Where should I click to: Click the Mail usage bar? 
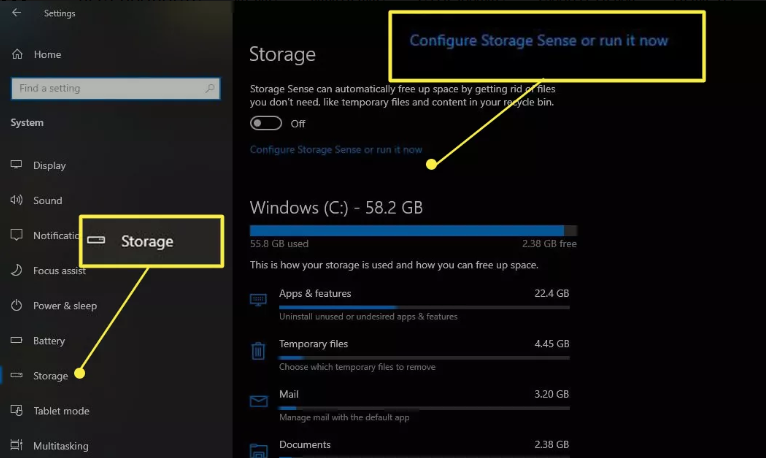coord(424,408)
